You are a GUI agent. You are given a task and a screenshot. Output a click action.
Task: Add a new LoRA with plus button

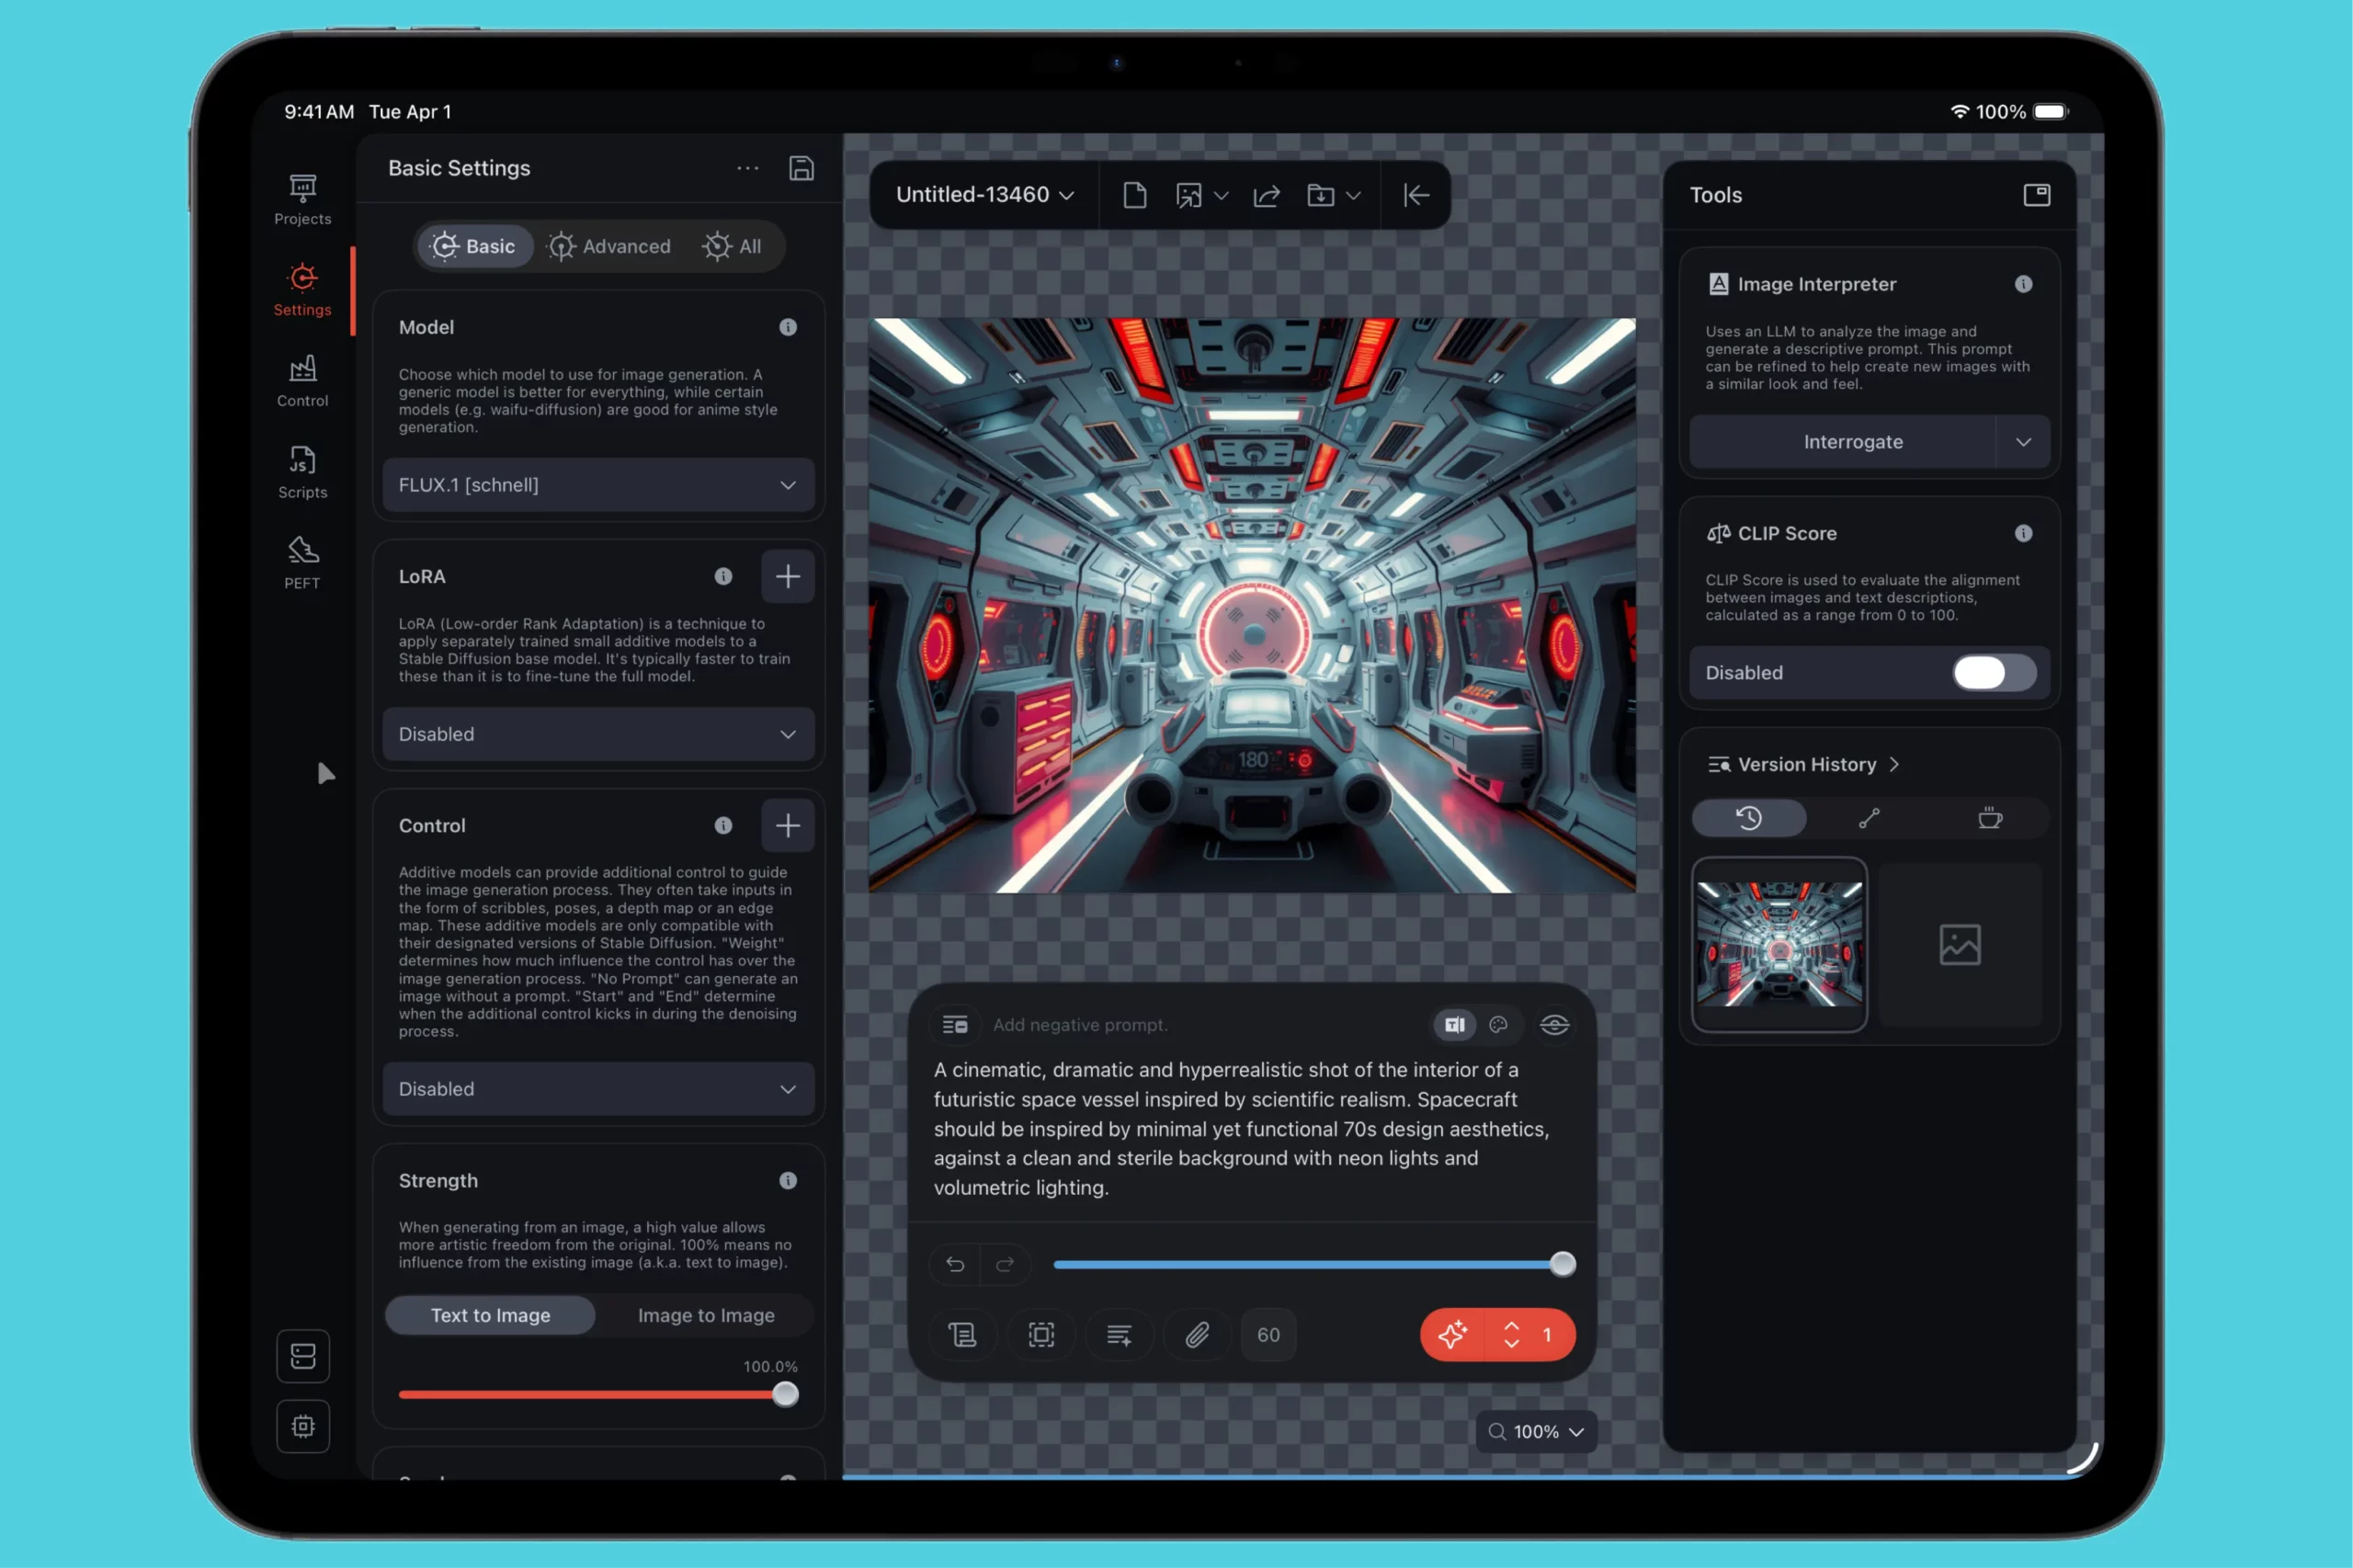(x=787, y=576)
